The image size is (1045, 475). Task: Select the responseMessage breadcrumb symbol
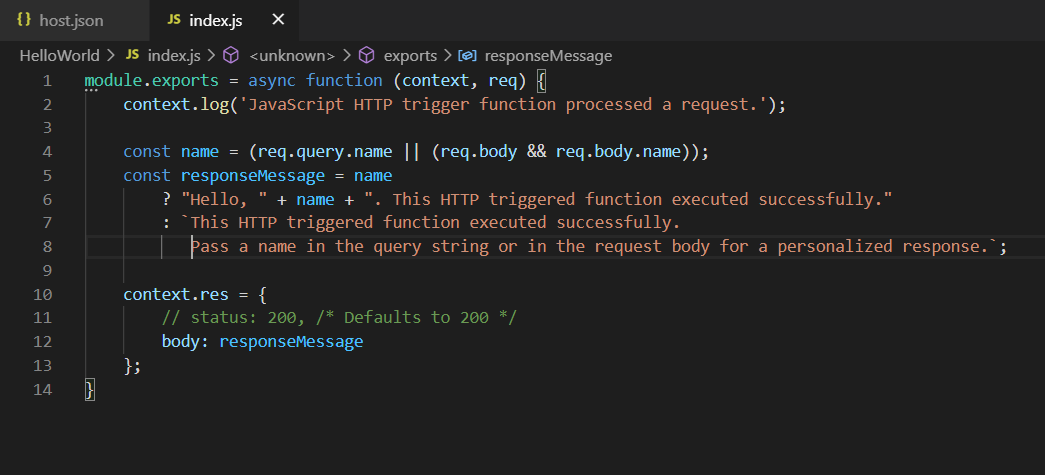coord(548,56)
